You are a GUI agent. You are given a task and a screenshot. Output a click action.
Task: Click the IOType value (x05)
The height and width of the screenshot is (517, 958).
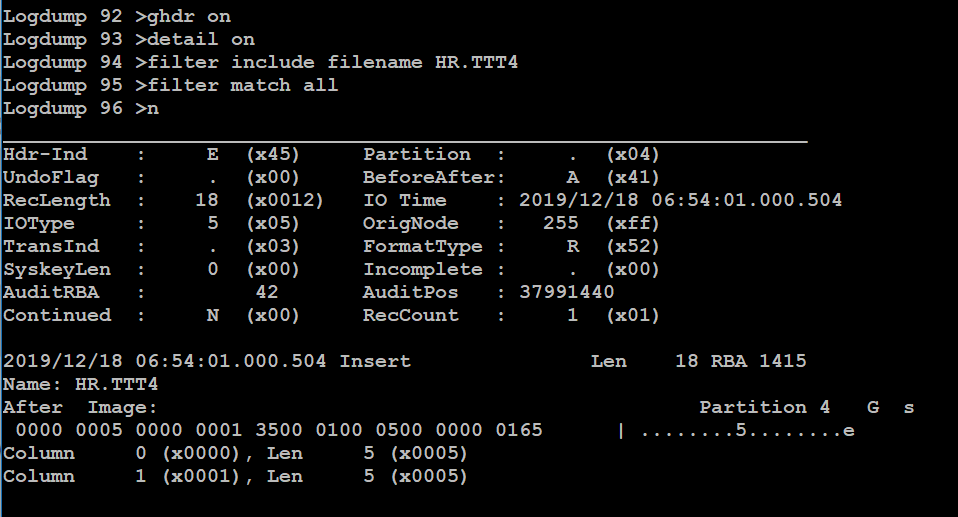(273, 224)
